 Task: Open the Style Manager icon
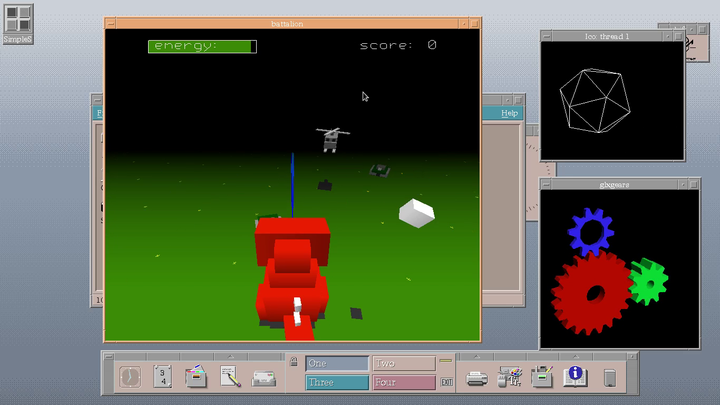510,377
